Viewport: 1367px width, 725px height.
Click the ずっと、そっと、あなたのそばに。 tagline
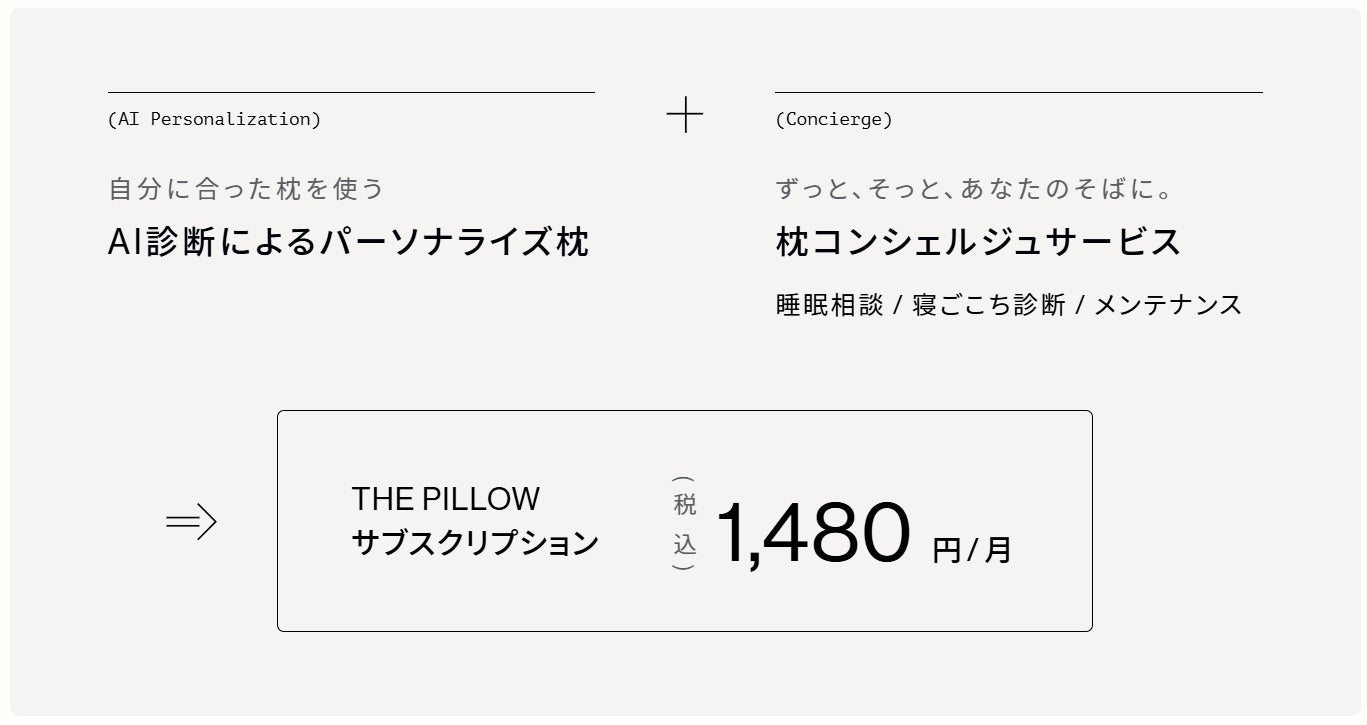pos(974,188)
